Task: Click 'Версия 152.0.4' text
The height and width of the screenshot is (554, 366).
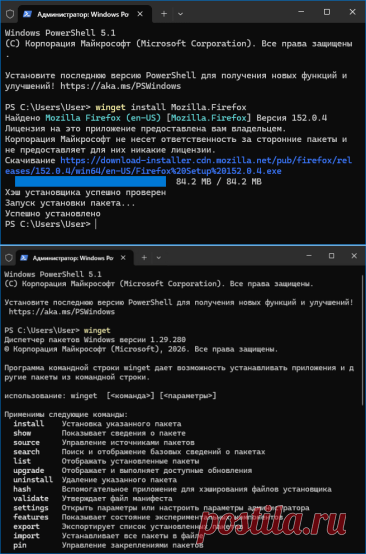Action: (x=291, y=118)
